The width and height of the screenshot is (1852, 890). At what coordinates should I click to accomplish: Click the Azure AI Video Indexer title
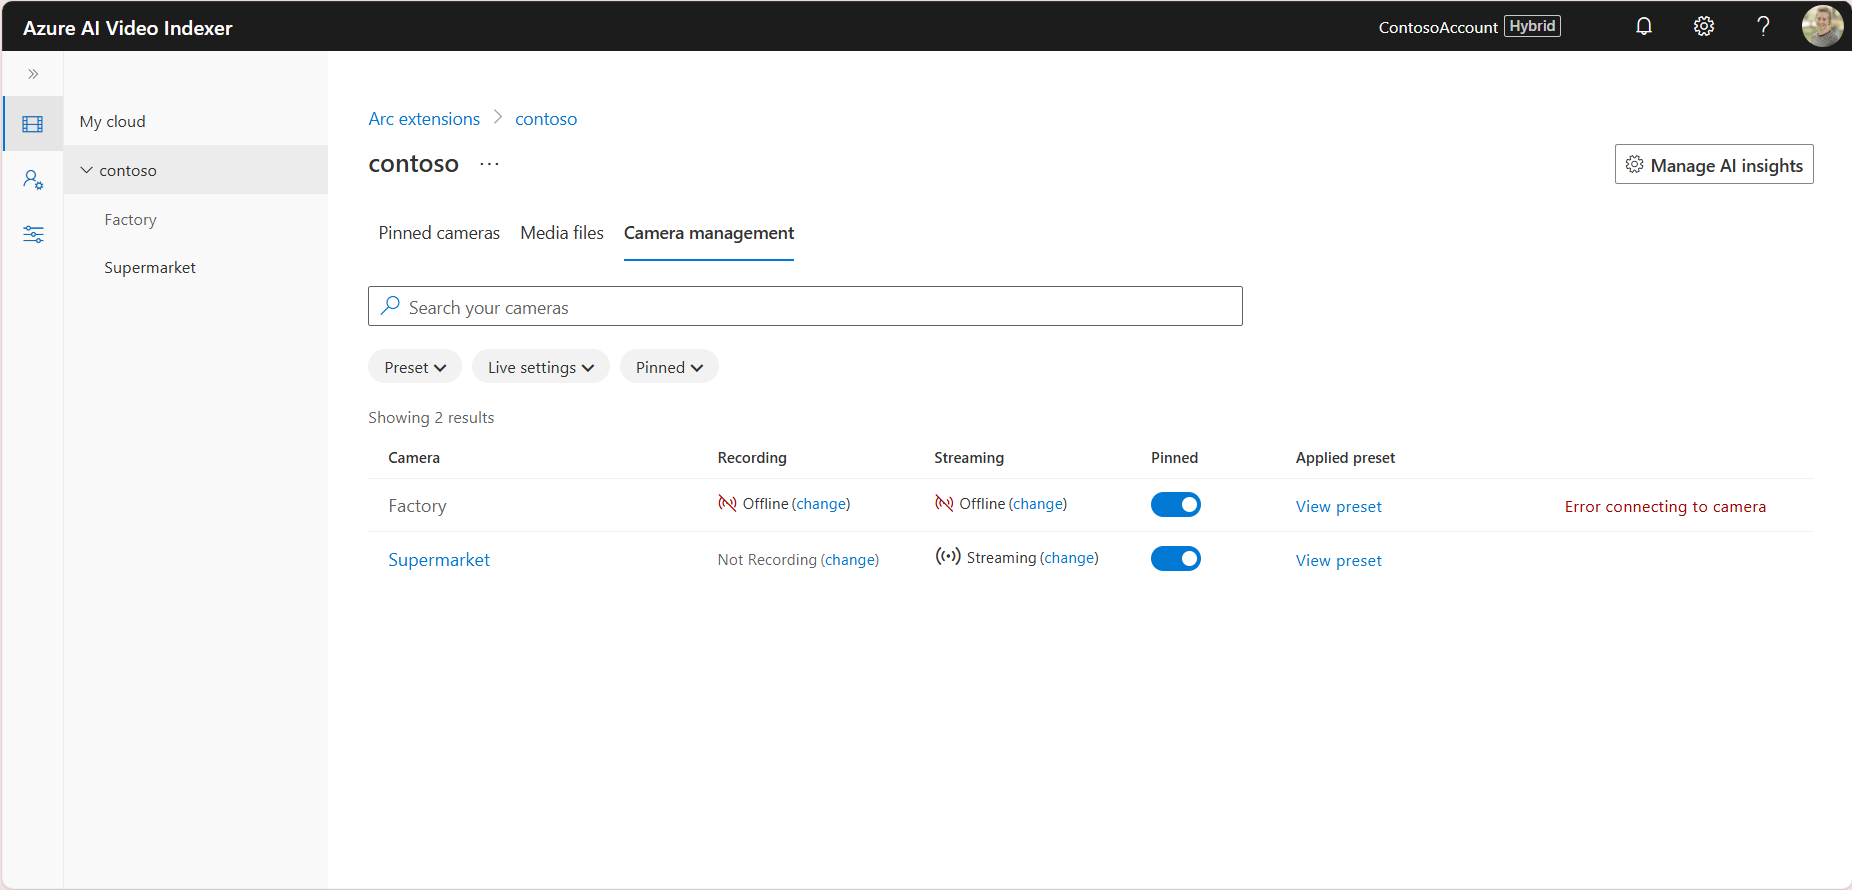(127, 28)
